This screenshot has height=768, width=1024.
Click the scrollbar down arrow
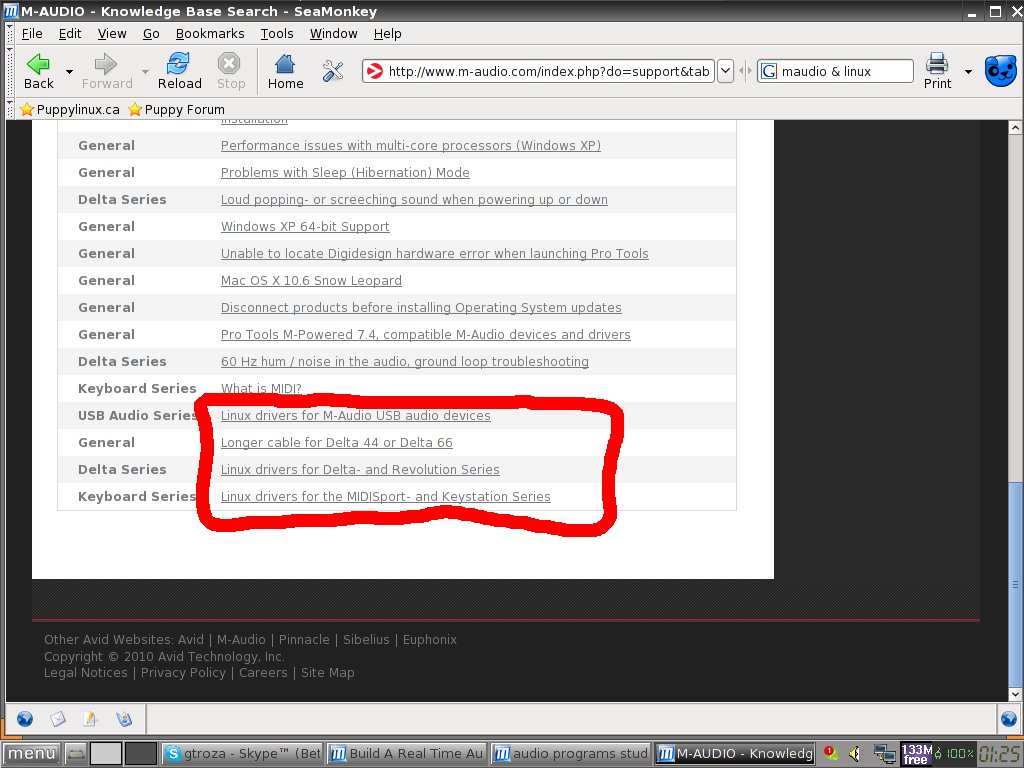(x=1015, y=694)
